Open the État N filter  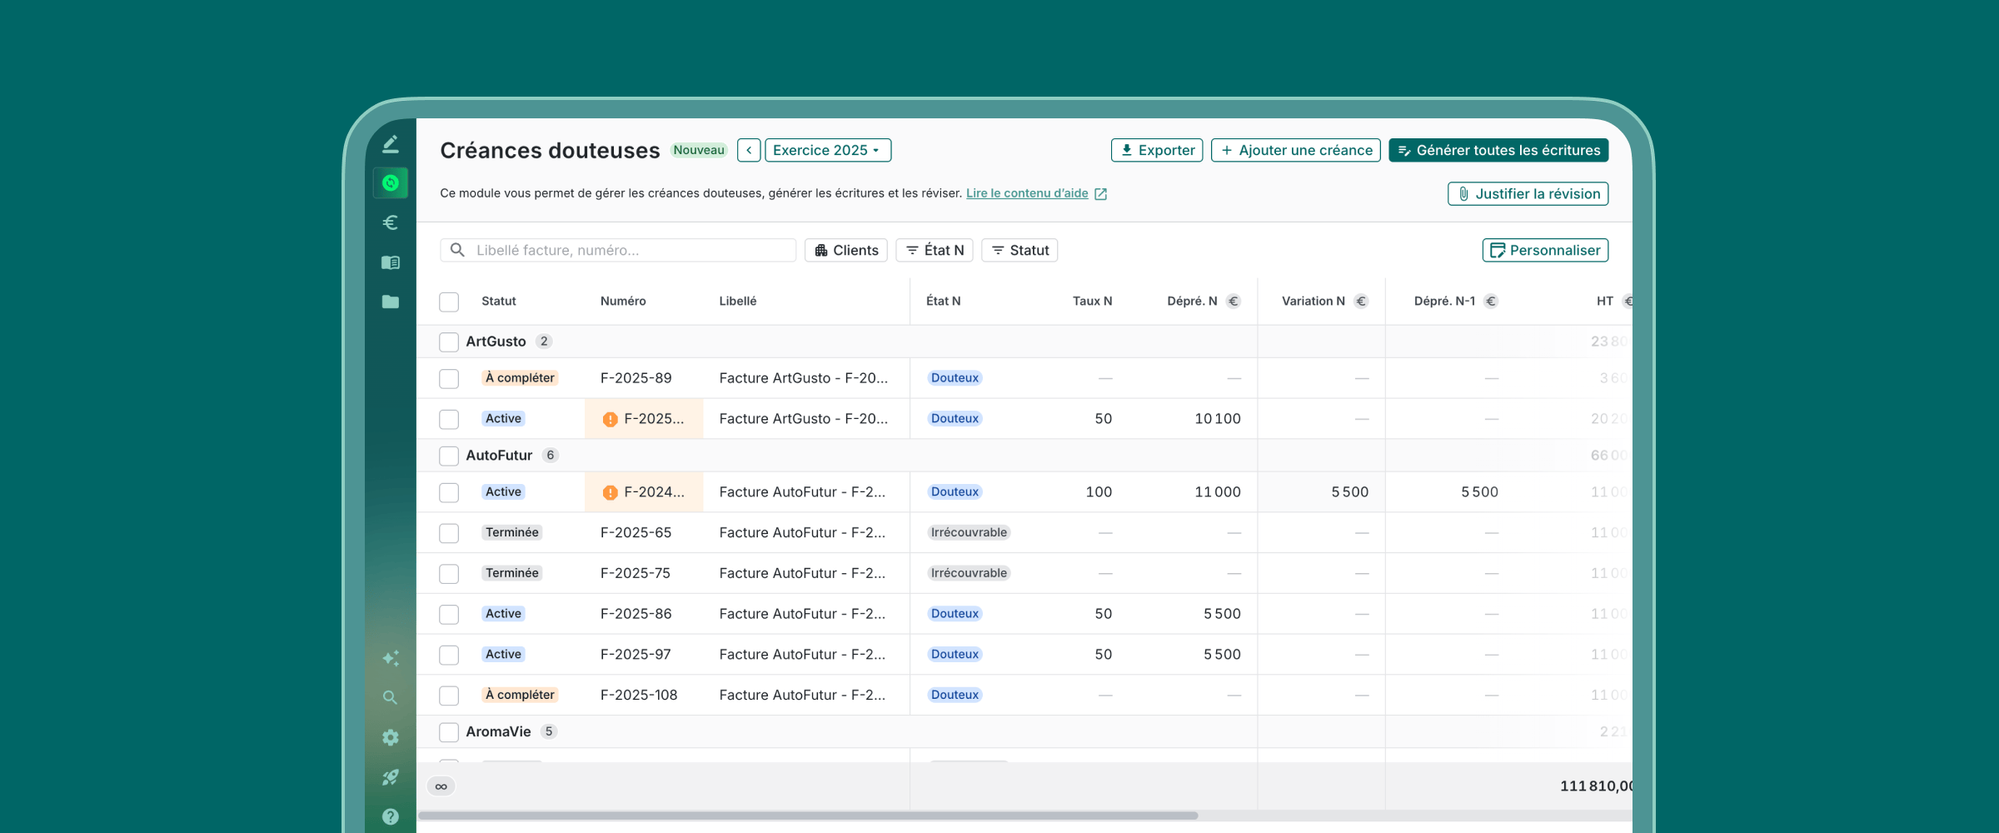coord(935,250)
